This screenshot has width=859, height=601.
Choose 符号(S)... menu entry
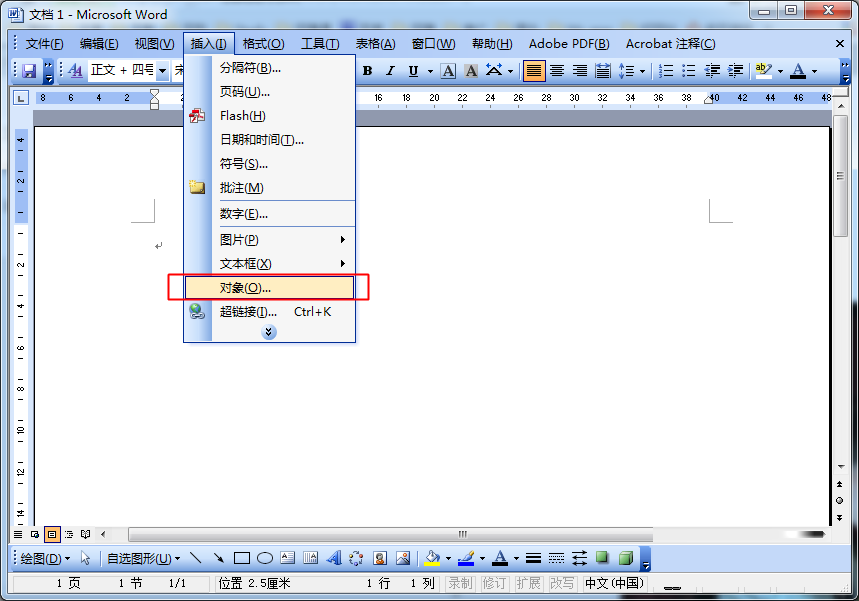click(269, 164)
